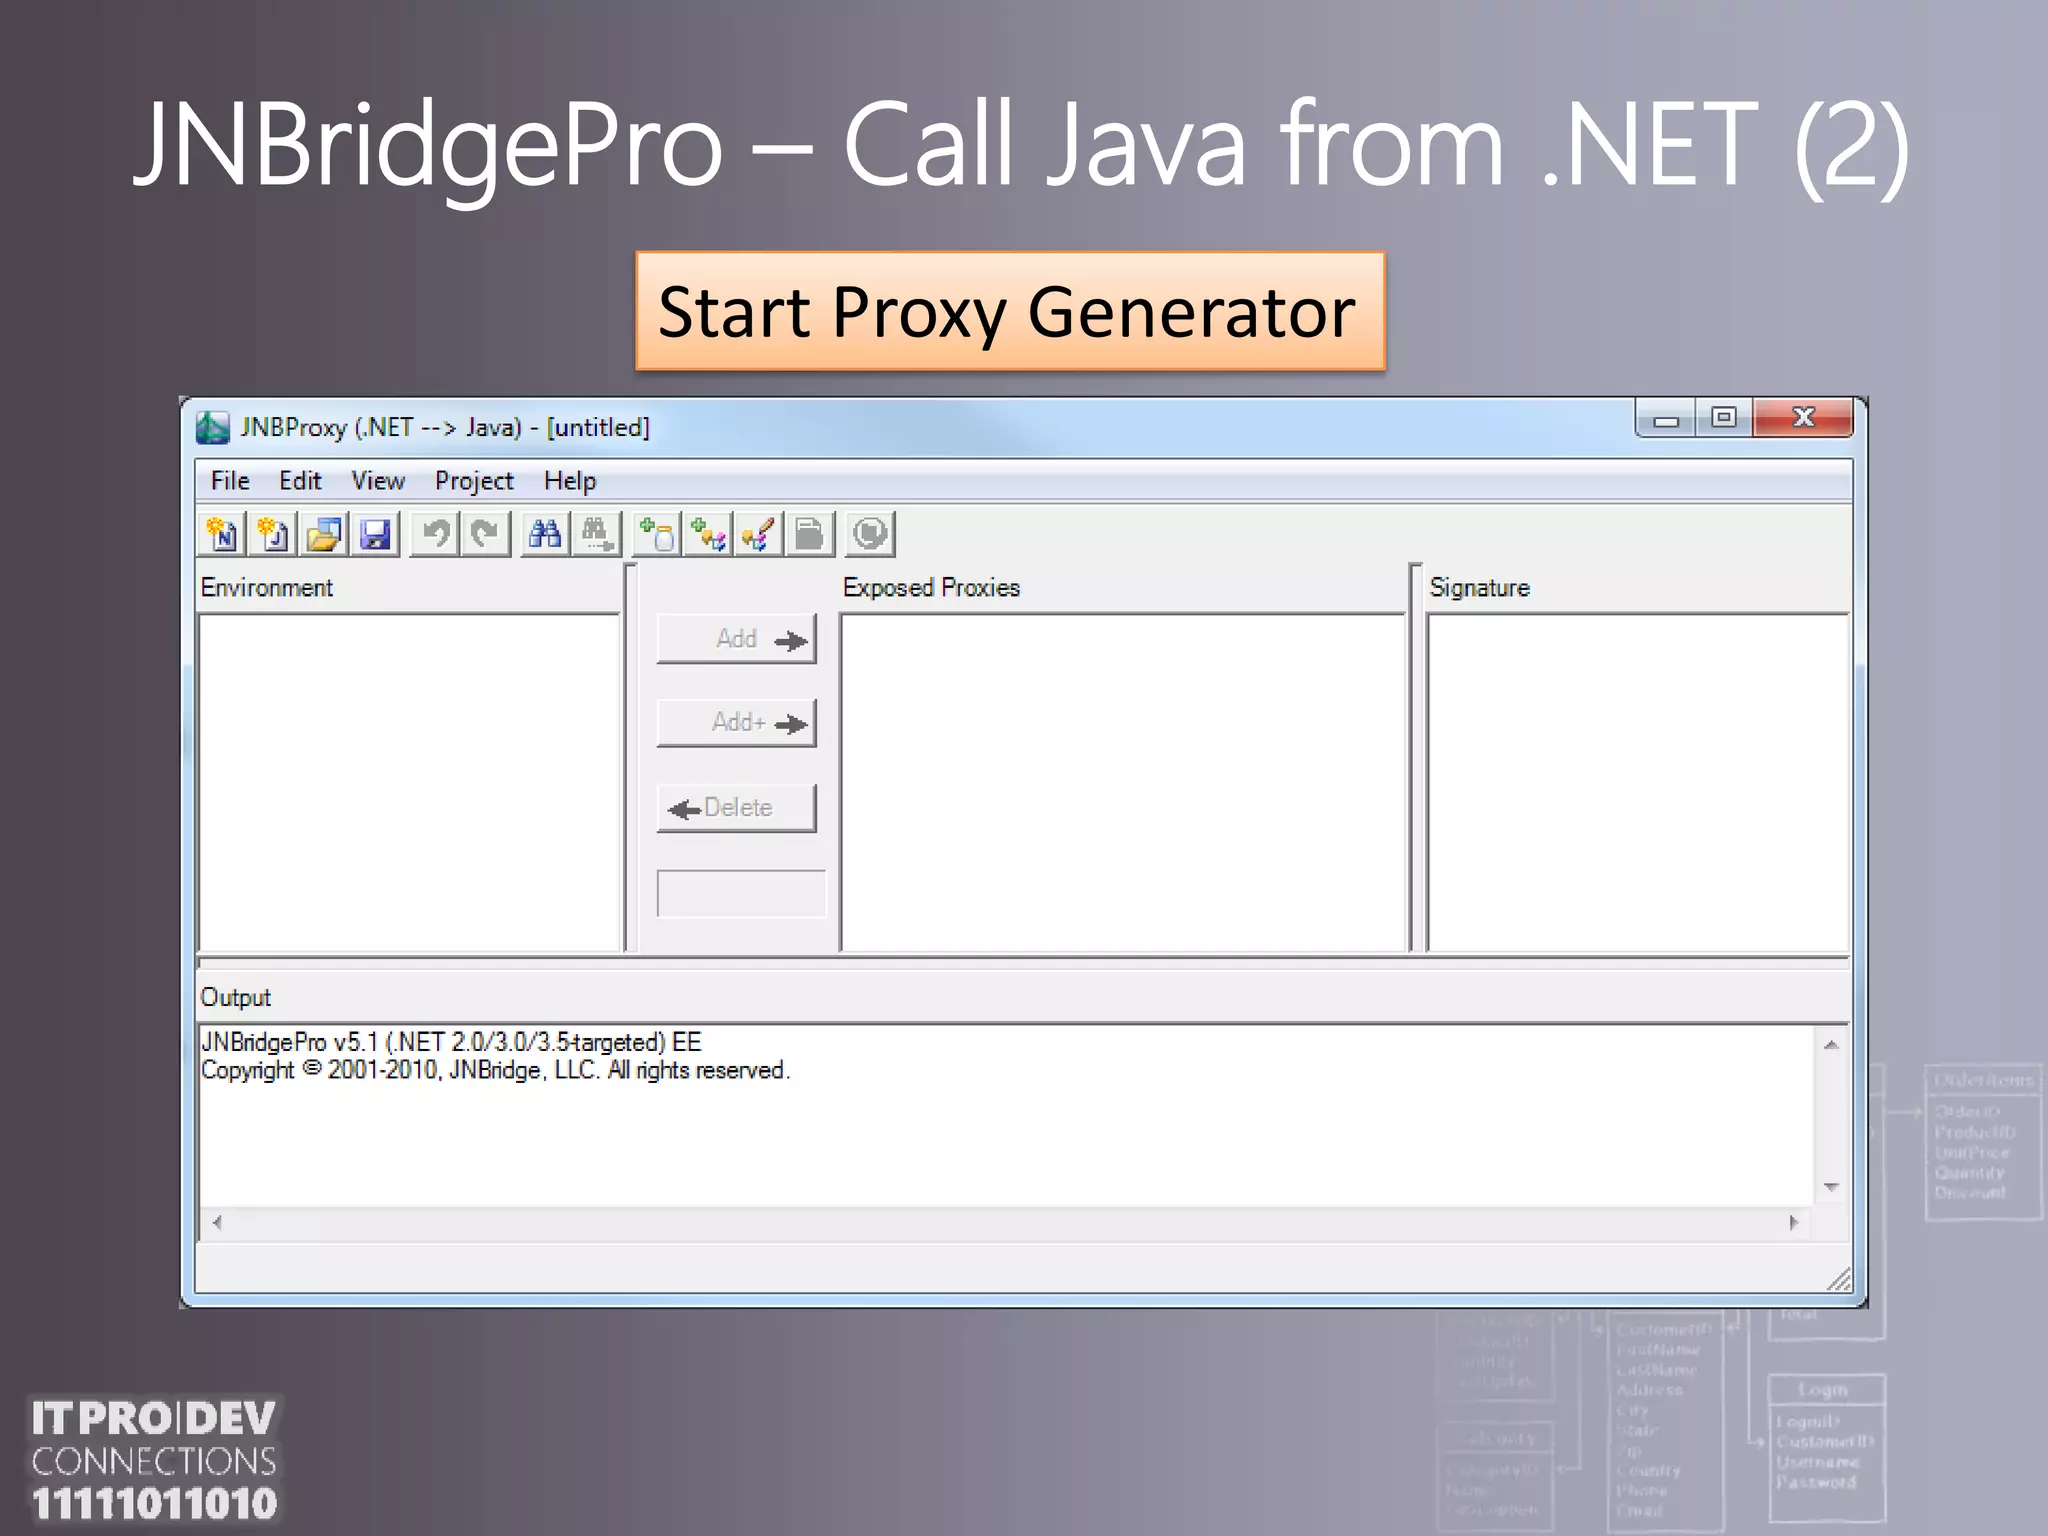Image resolution: width=2048 pixels, height=1536 pixels.
Task: Click the Delete arrow button
Action: [x=737, y=808]
